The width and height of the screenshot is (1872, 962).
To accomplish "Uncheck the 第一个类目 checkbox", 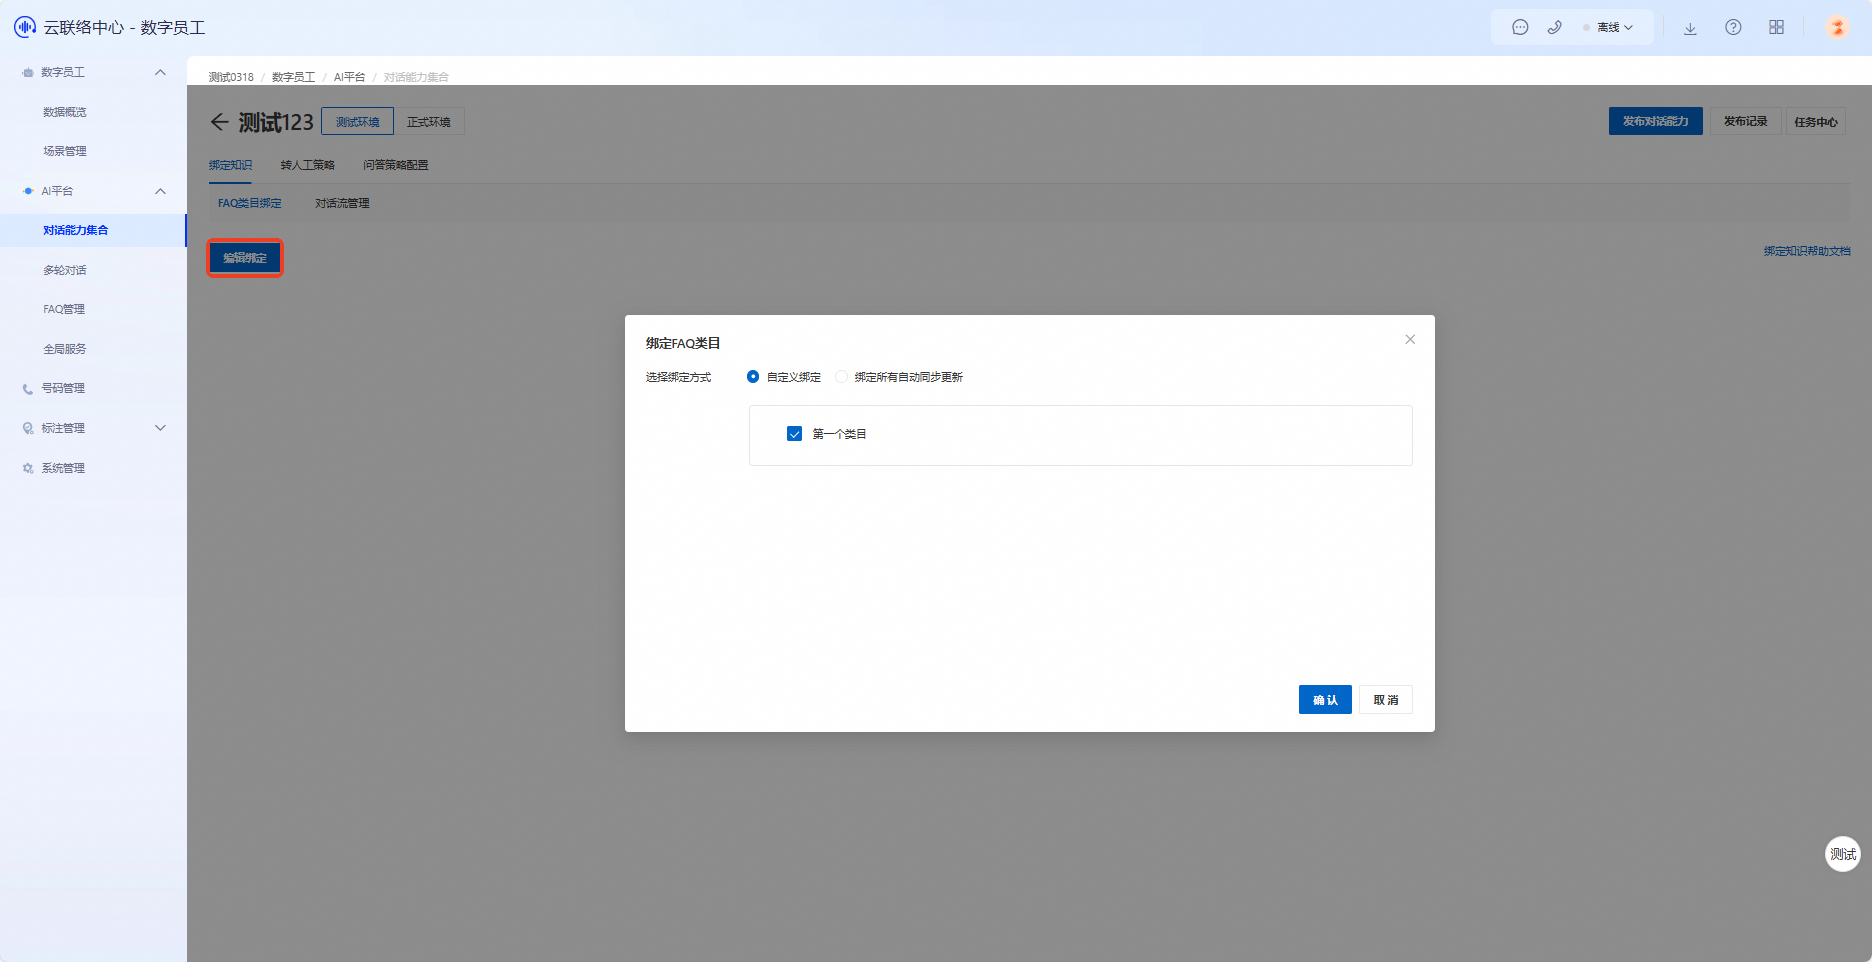I will click(795, 434).
